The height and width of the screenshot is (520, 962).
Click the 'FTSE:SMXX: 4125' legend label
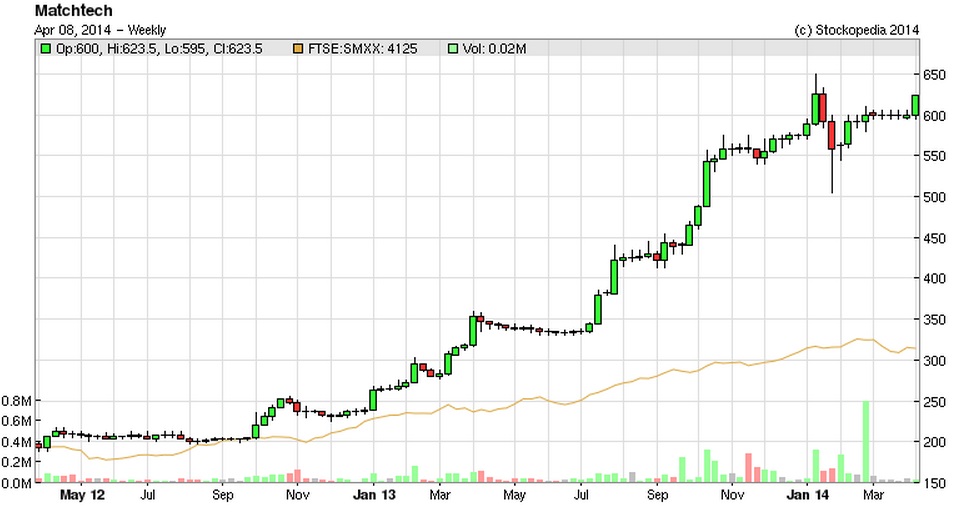(363, 48)
